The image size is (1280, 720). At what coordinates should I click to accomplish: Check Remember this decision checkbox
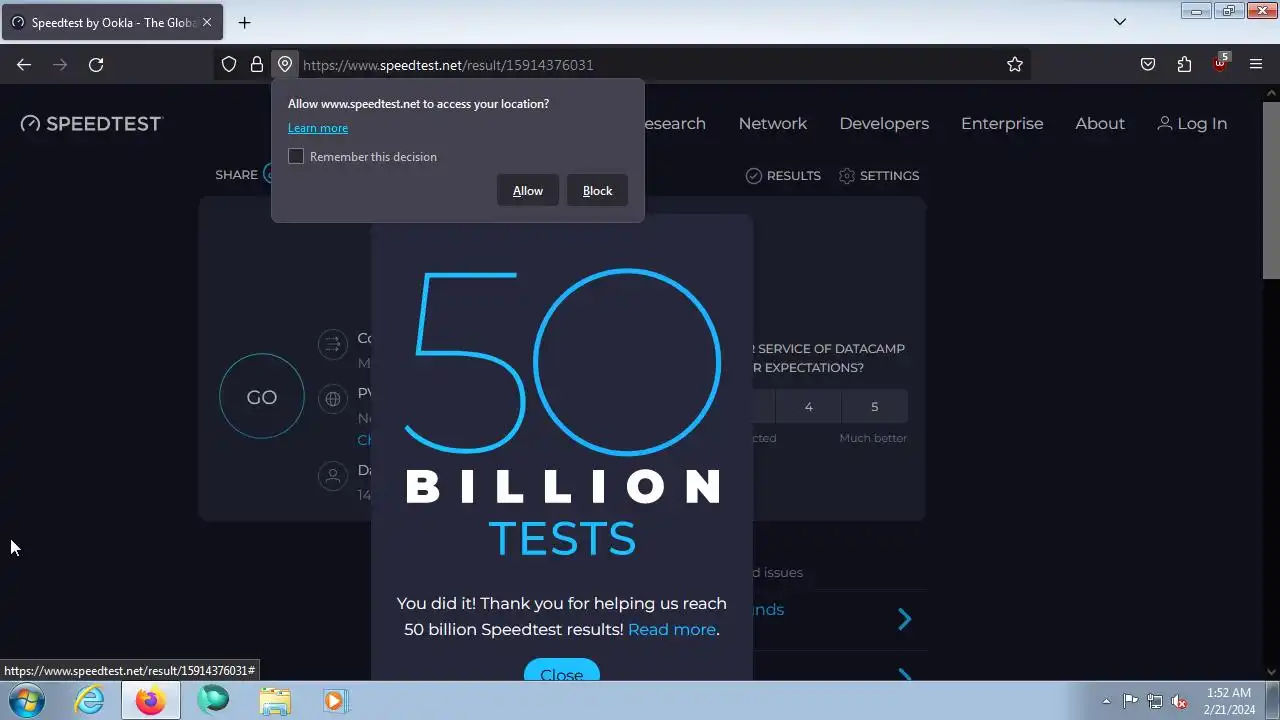pyautogui.click(x=296, y=156)
